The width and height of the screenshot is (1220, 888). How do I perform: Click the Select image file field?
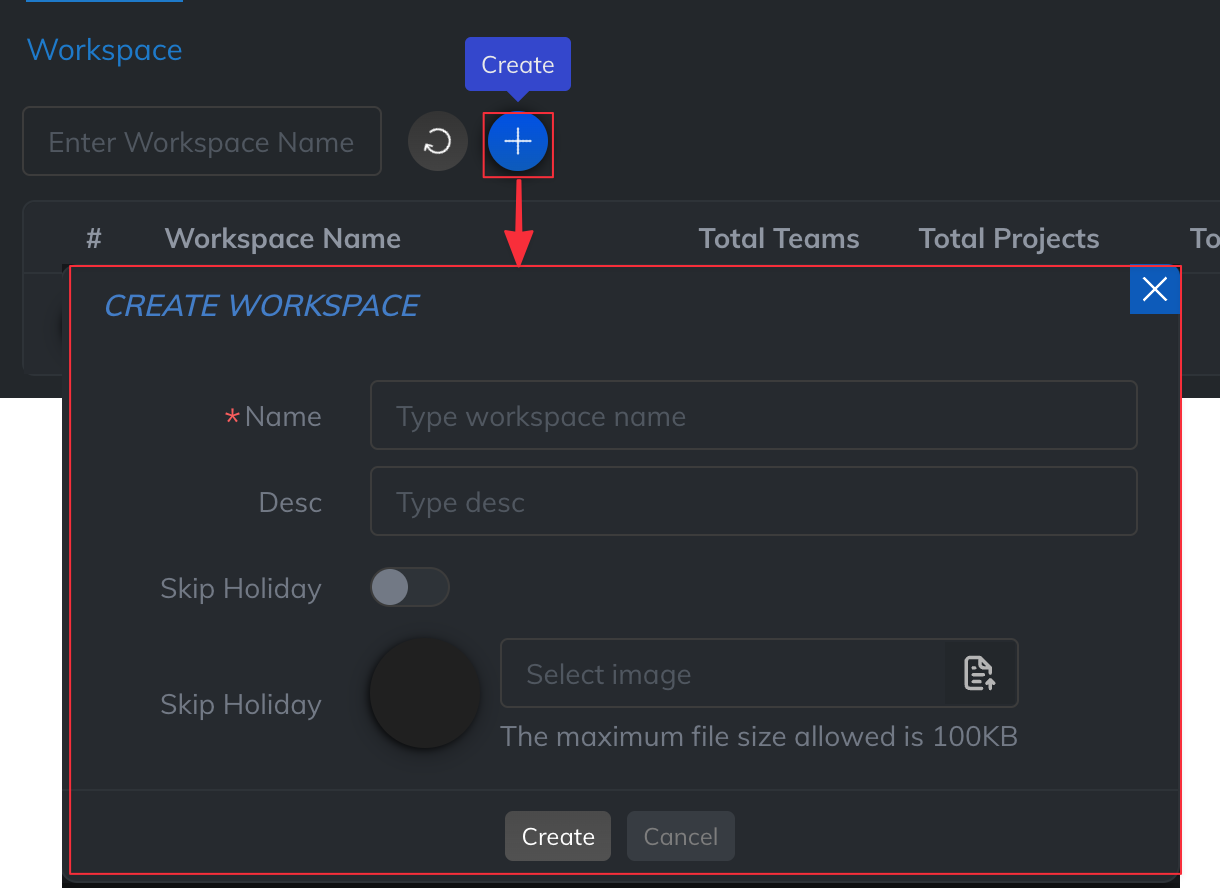pyautogui.click(x=723, y=674)
